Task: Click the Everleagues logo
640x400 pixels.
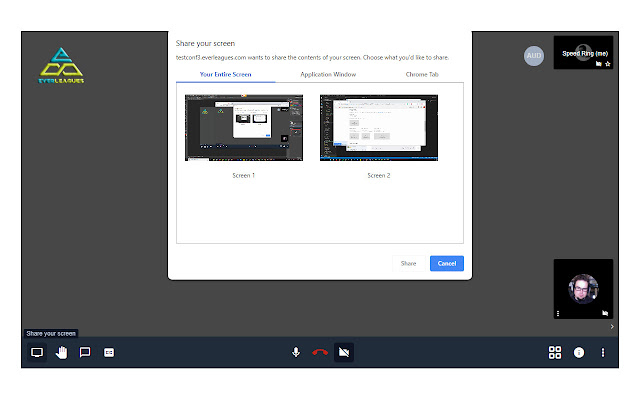Action: pyautogui.click(x=61, y=66)
